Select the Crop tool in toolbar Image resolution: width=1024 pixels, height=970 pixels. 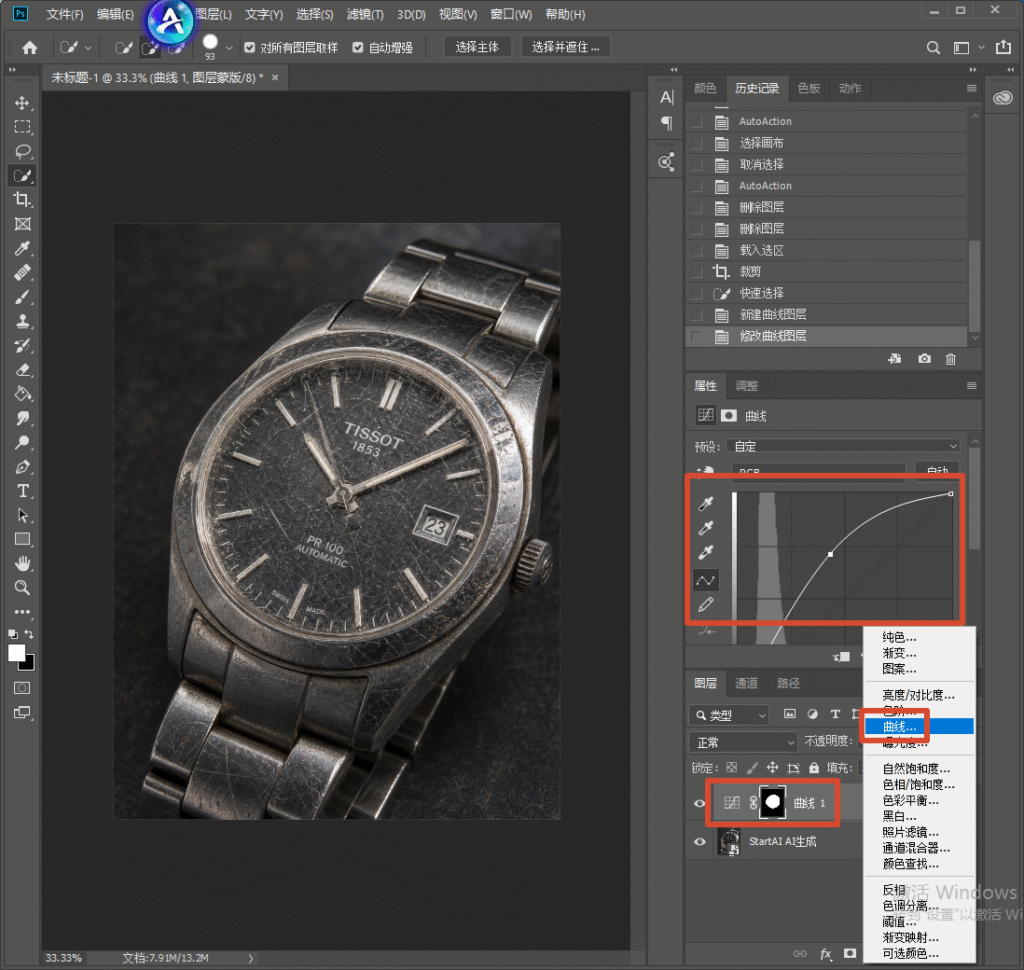click(22, 200)
